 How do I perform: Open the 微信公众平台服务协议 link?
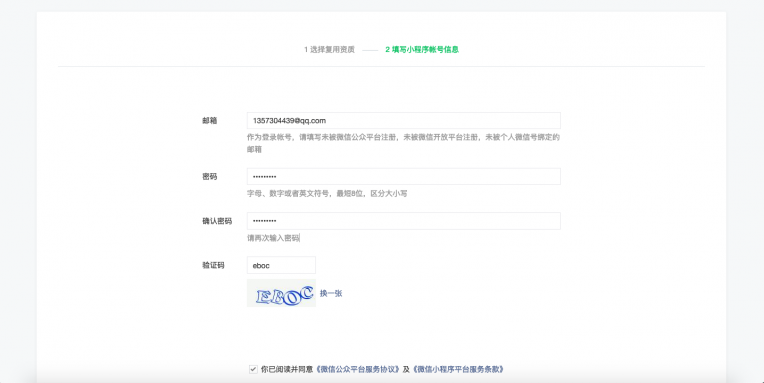[358, 369]
